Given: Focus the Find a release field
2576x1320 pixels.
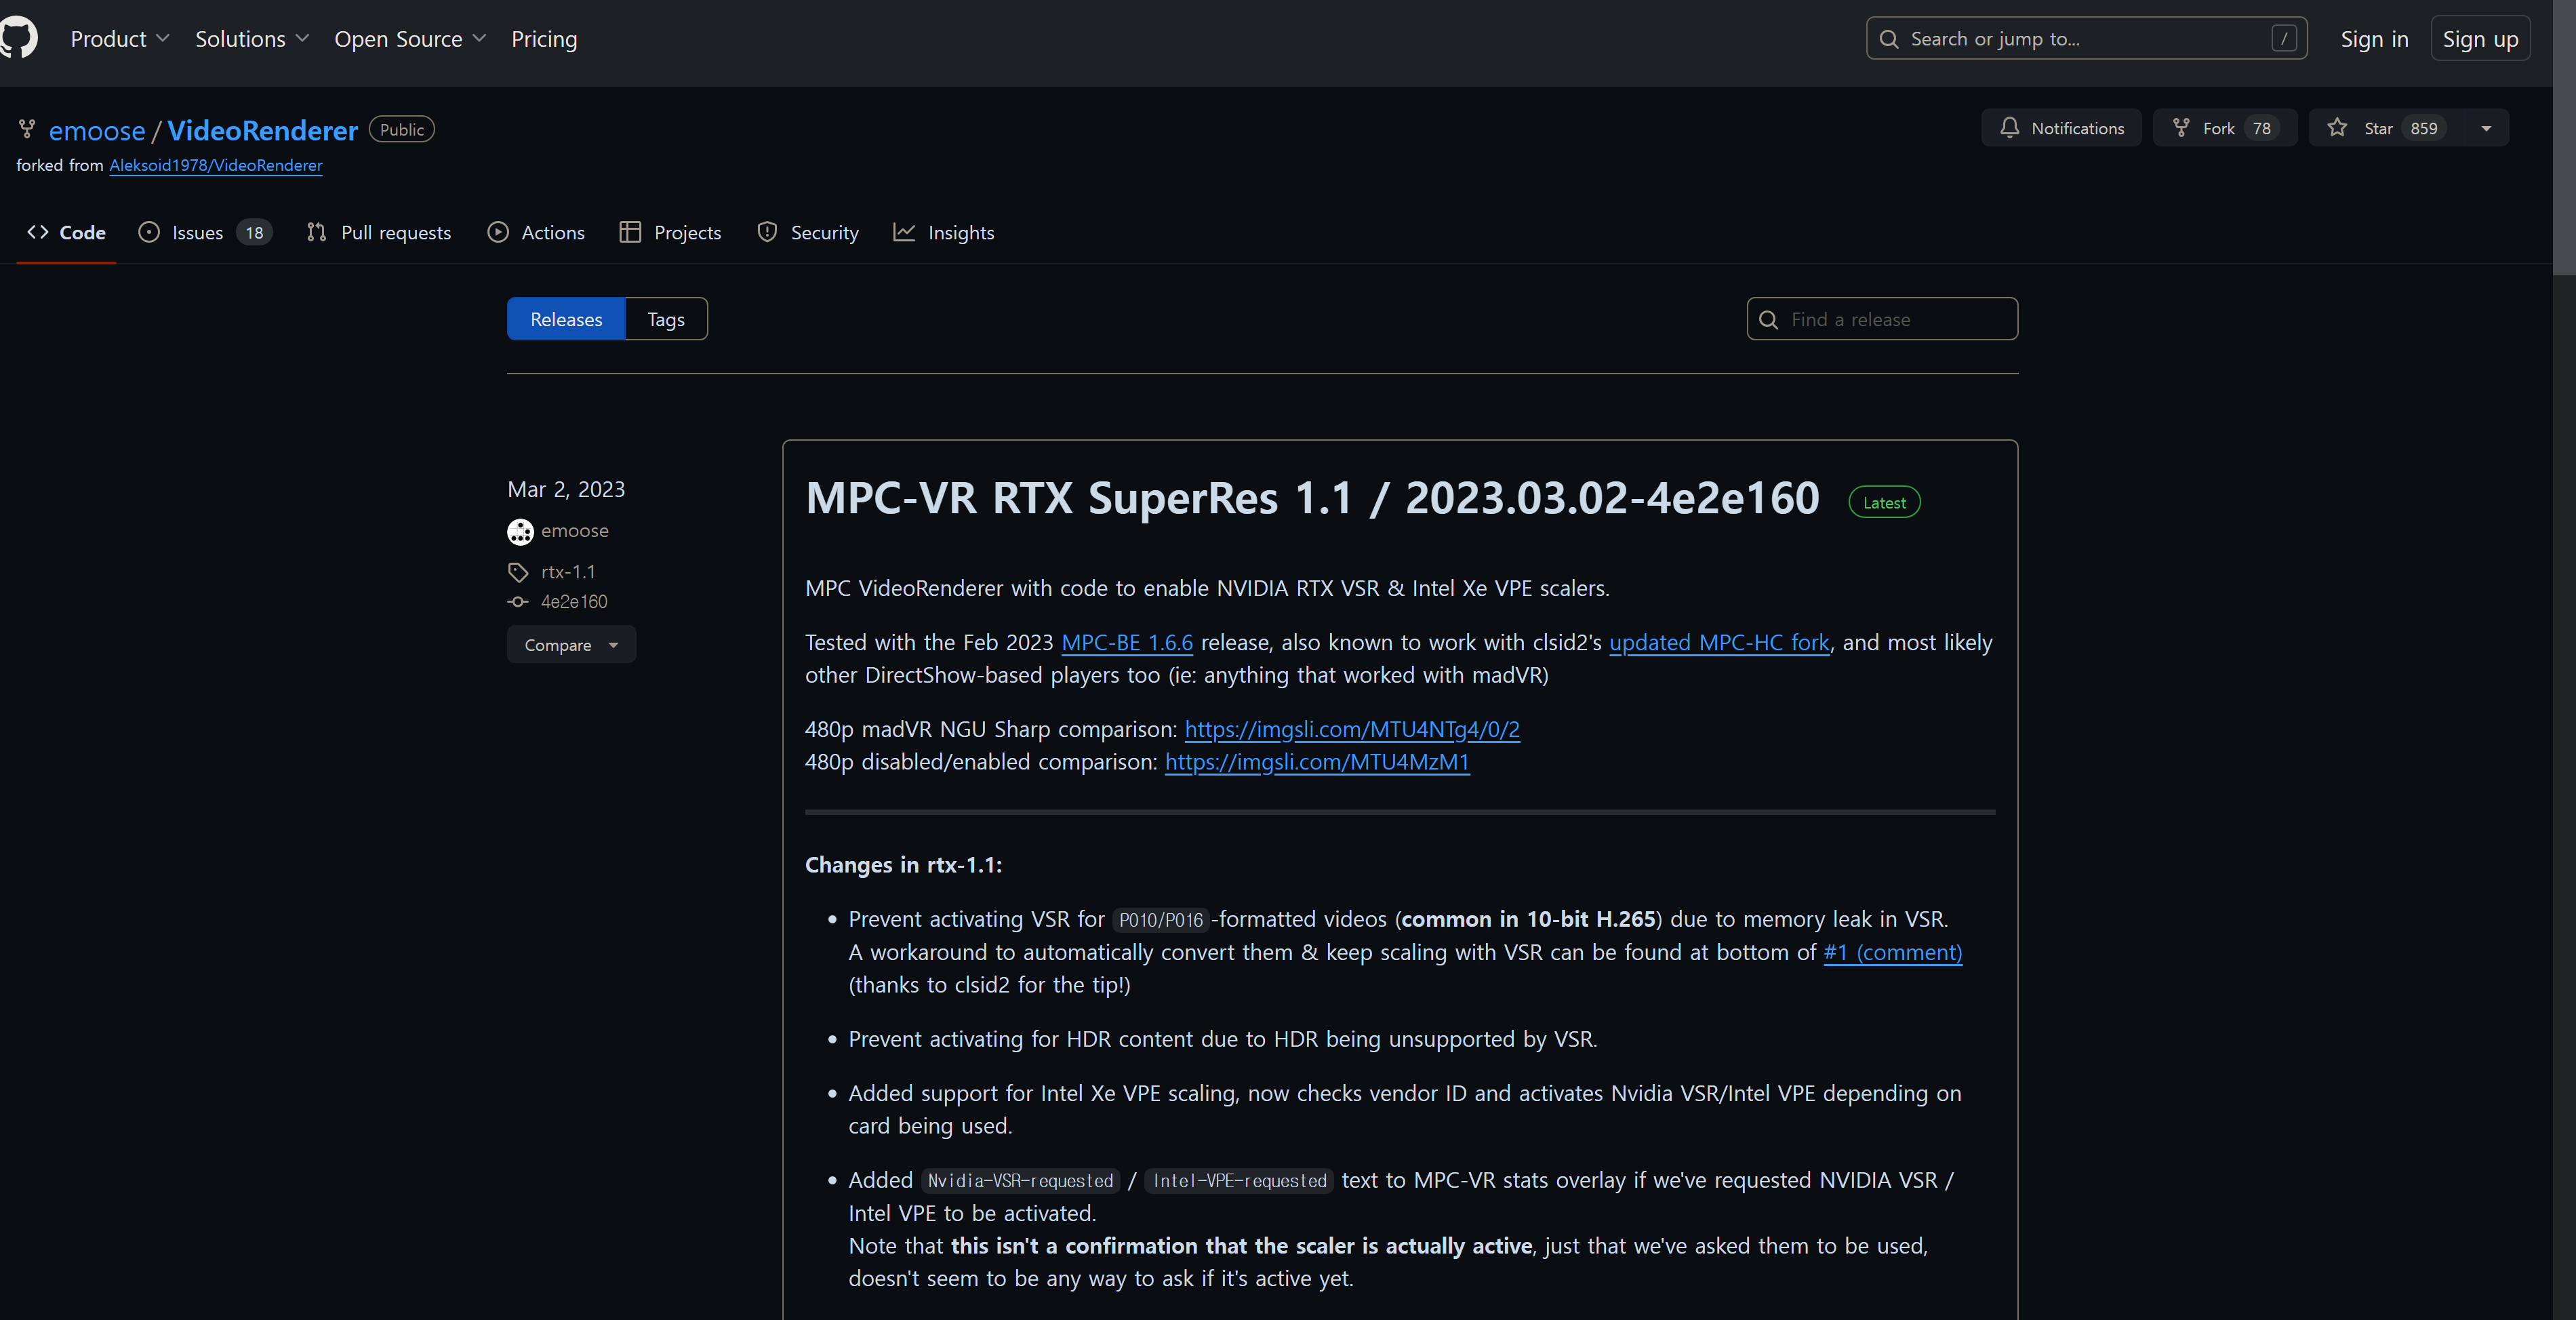Looking at the screenshot, I should click(1882, 319).
